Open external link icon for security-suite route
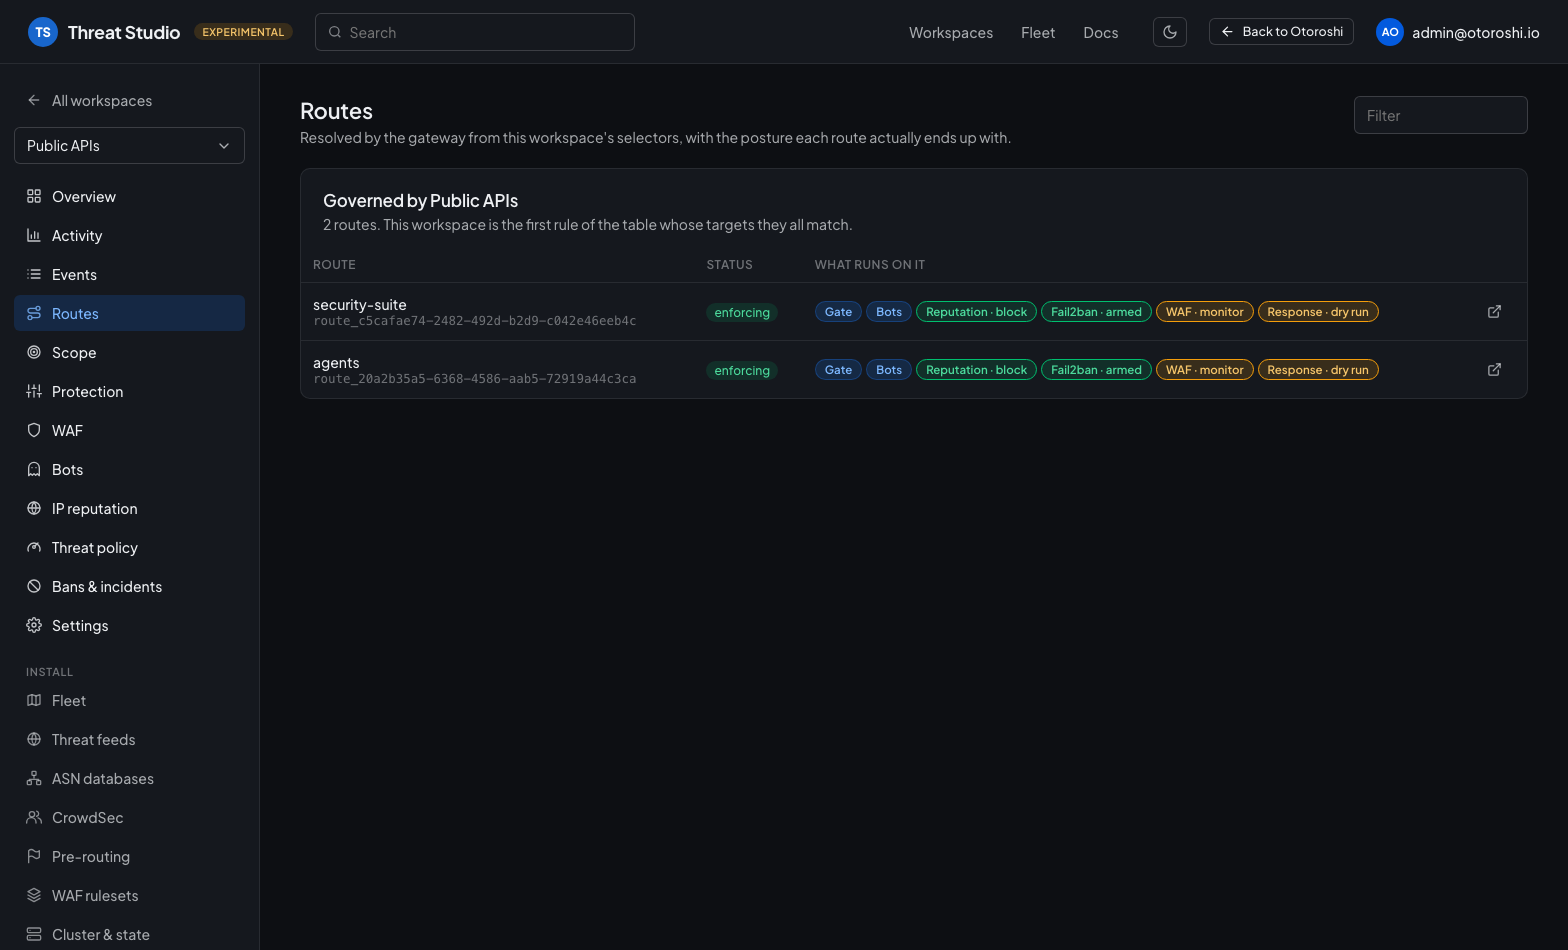This screenshot has height=950, width=1568. (1494, 312)
